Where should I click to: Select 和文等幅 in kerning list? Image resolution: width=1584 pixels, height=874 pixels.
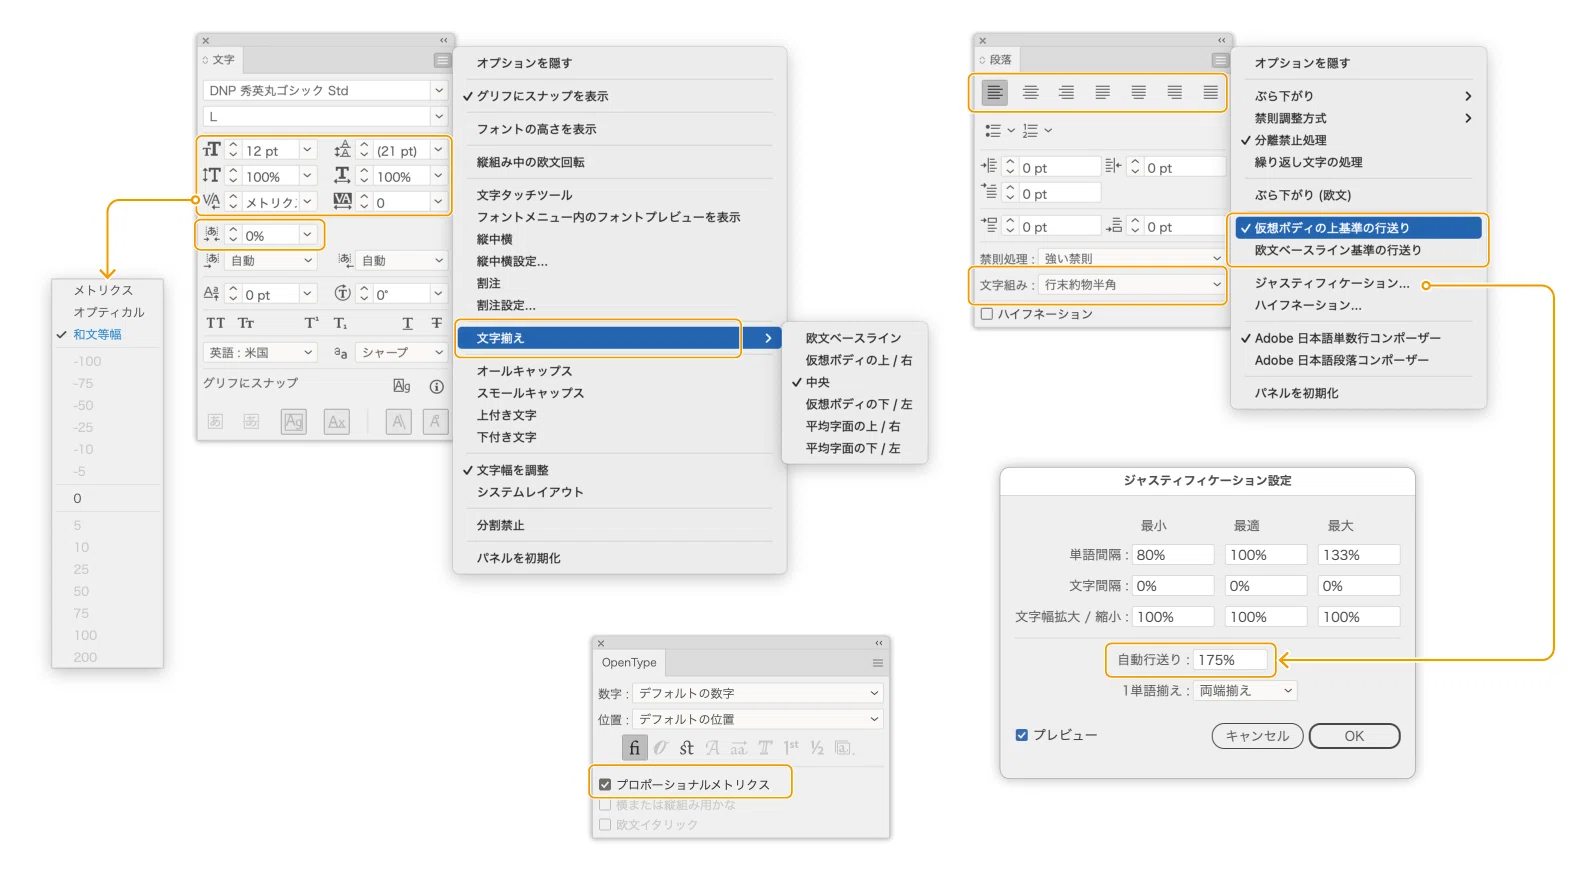[97, 335]
